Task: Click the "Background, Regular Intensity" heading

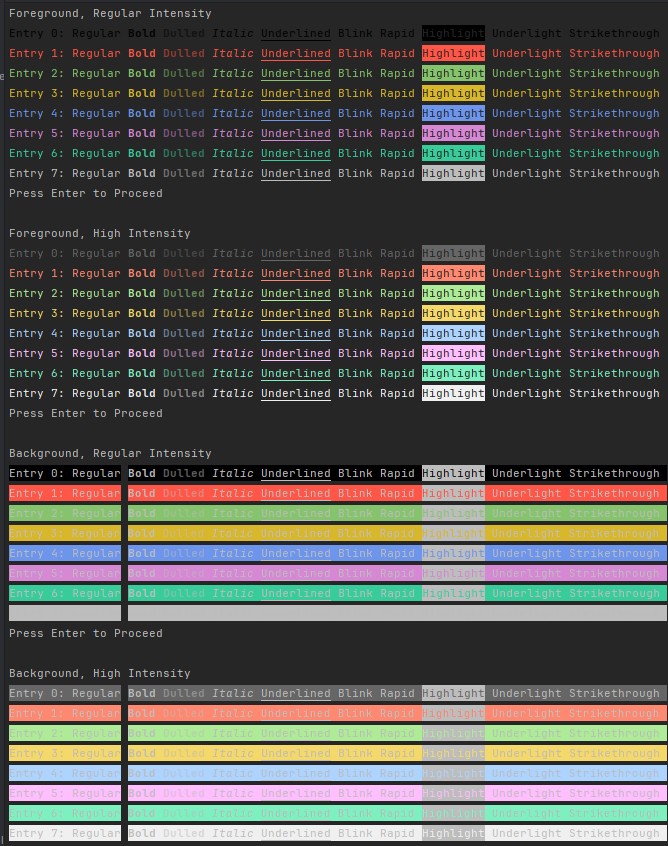Action: (110, 454)
